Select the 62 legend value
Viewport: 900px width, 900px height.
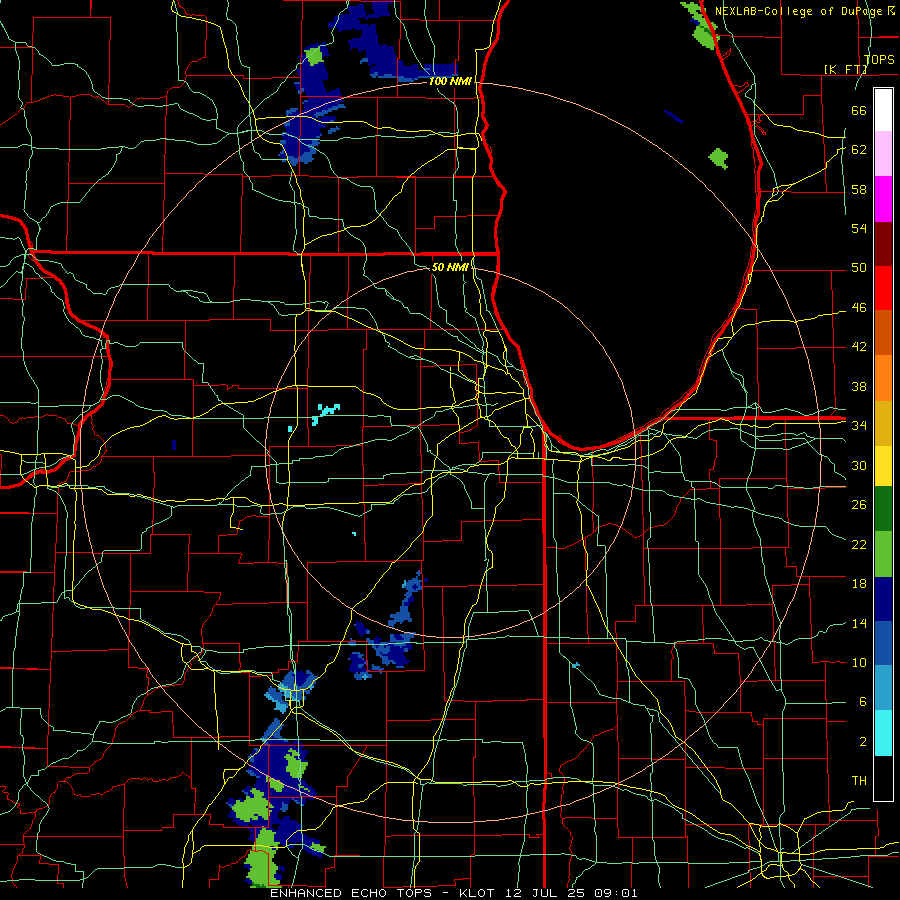click(859, 150)
